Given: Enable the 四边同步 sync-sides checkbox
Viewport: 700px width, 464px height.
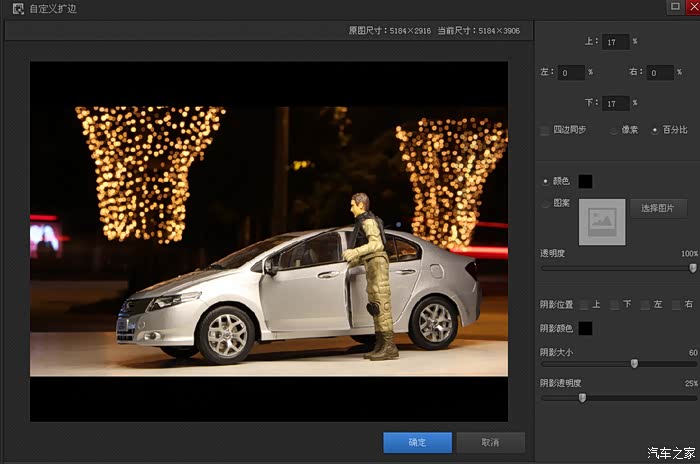Looking at the screenshot, I should coord(545,130).
